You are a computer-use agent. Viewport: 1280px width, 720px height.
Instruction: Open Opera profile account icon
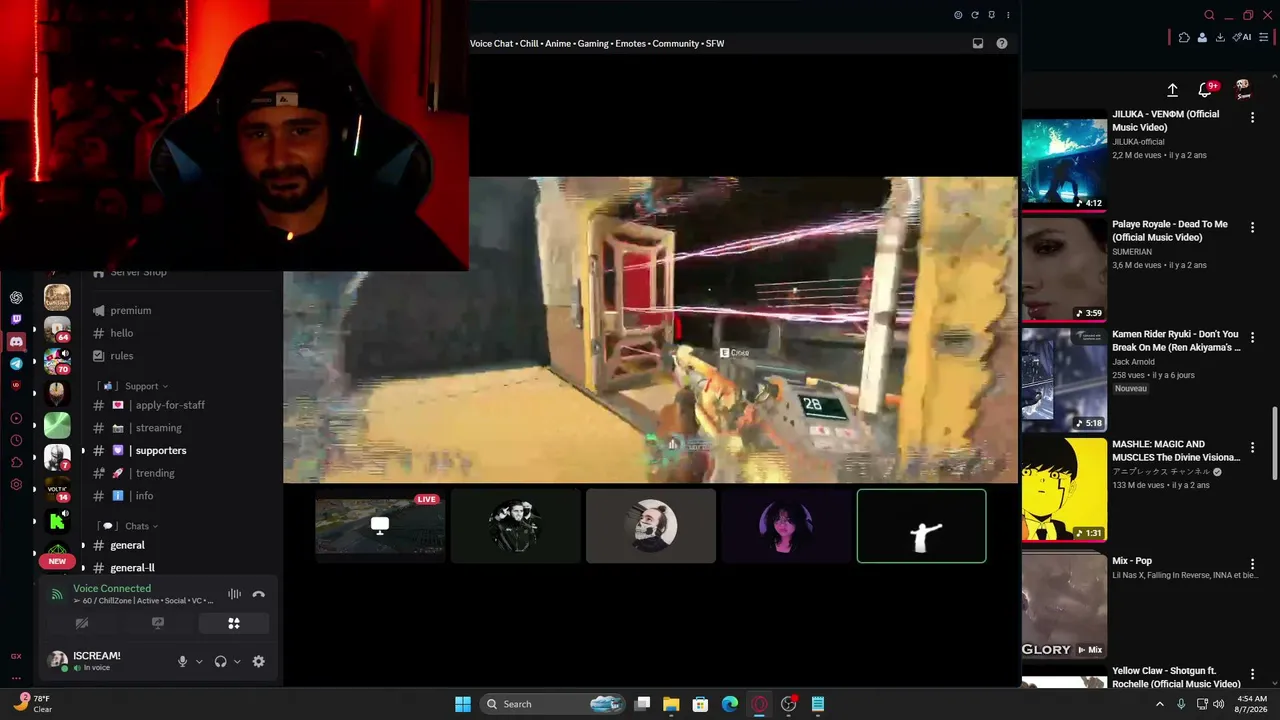pyautogui.click(x=1202, y=37)
